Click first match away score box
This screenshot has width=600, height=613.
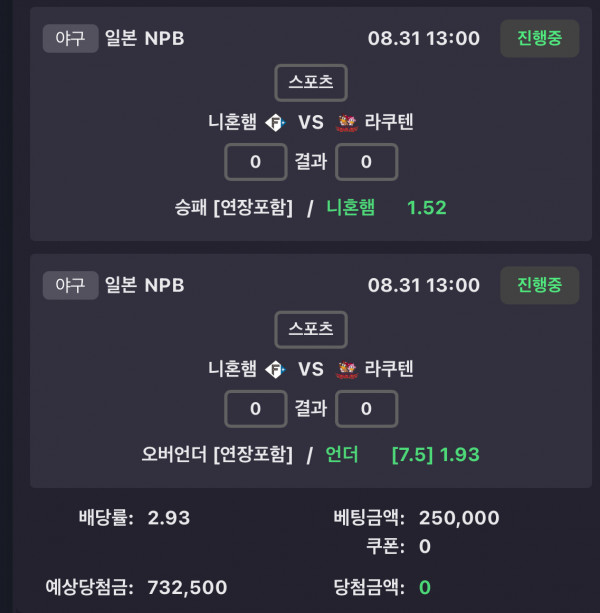coord(366,162)
